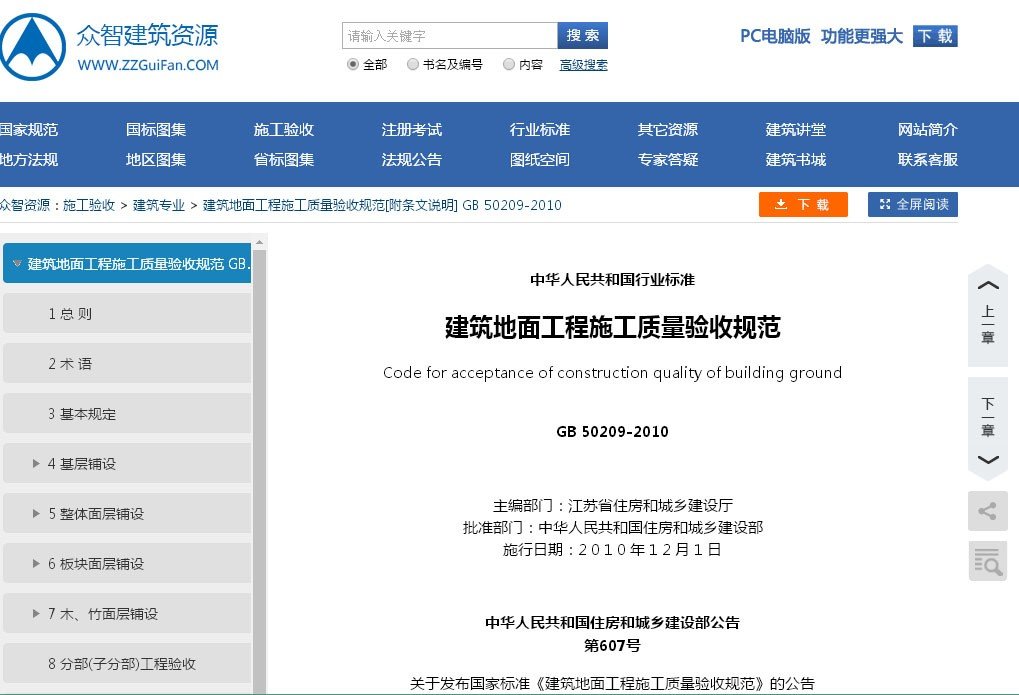Open 全屏阅读 fullscreen reading mode

(913, 205)
